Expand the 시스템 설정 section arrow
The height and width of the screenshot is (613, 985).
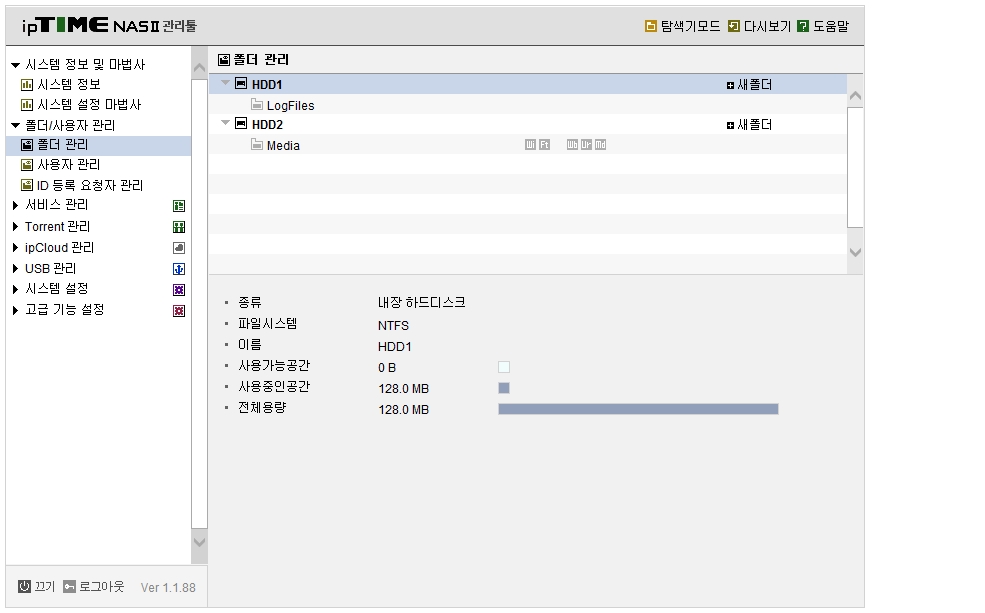[15, 290]
